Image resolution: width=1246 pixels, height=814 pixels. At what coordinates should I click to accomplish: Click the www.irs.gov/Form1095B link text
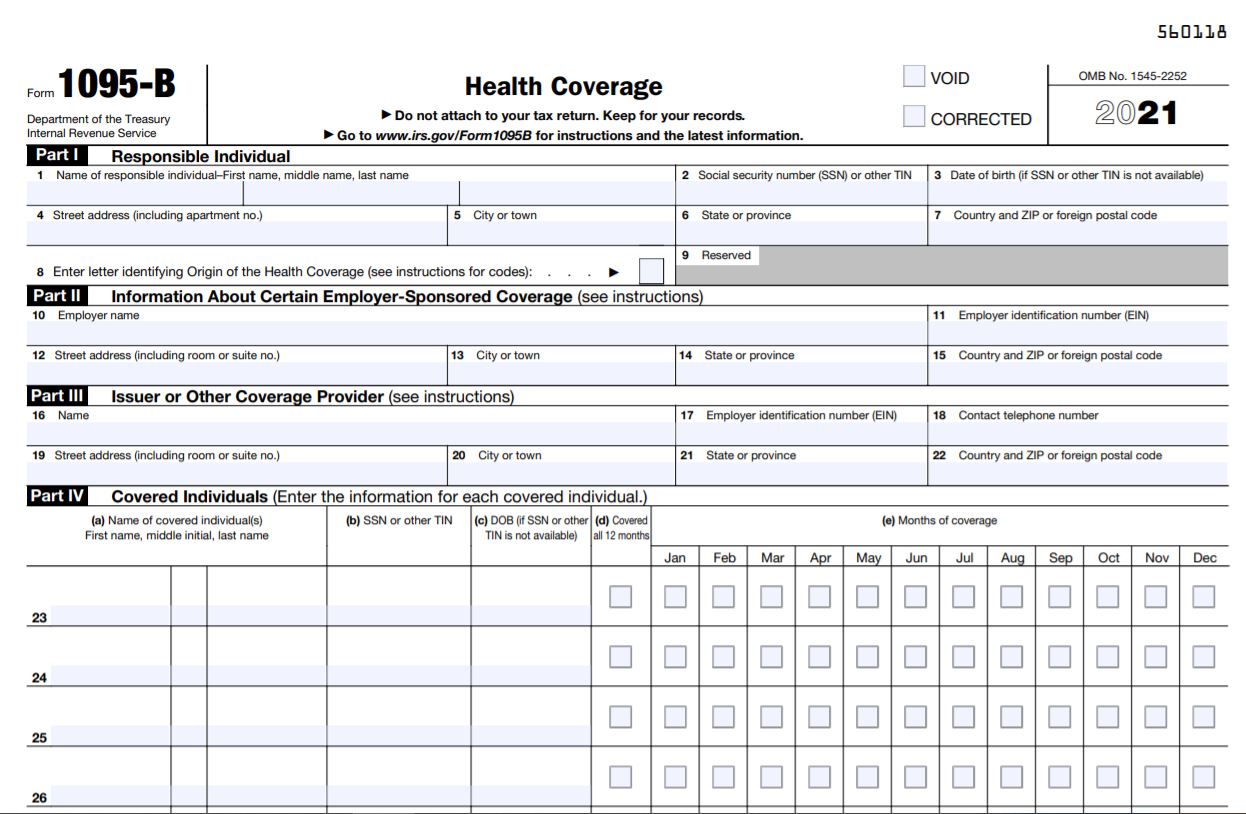point(453,135)
